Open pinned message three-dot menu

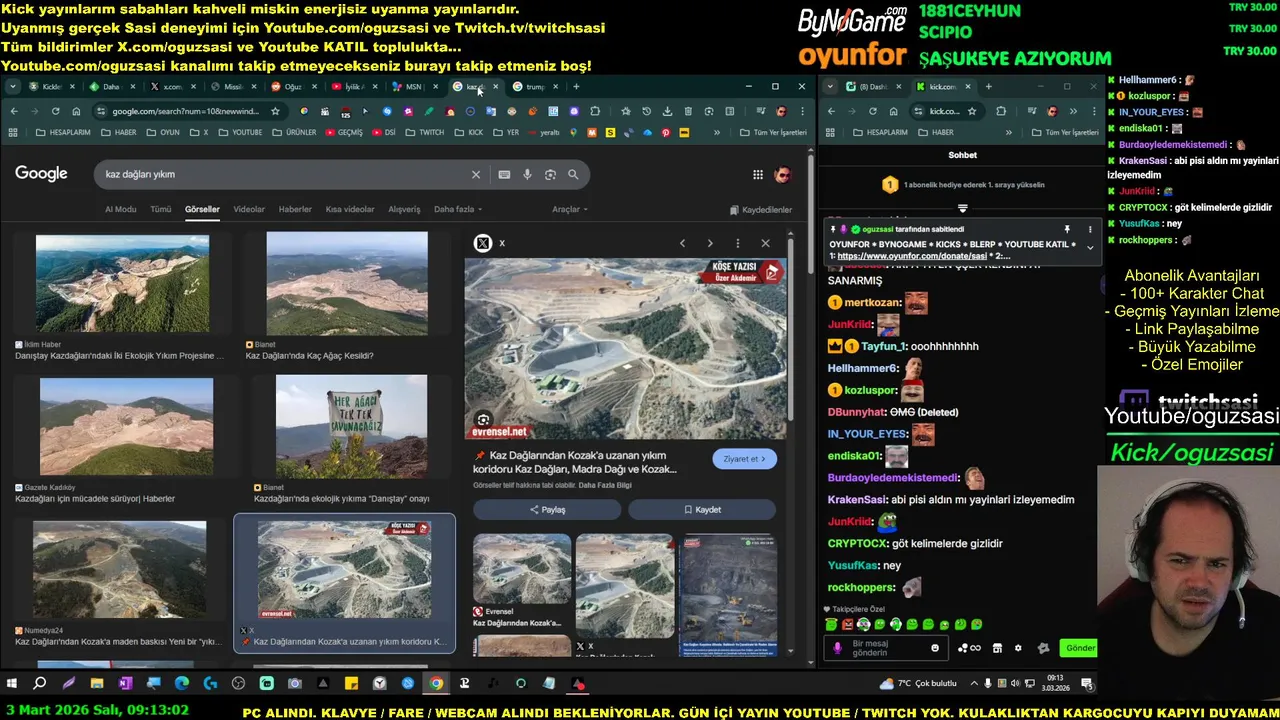(1090, 229)
